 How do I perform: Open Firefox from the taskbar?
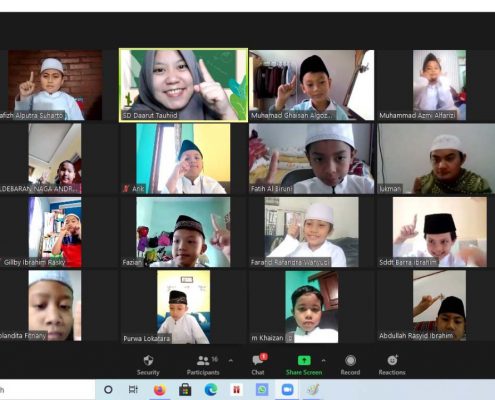click(160, 389)
